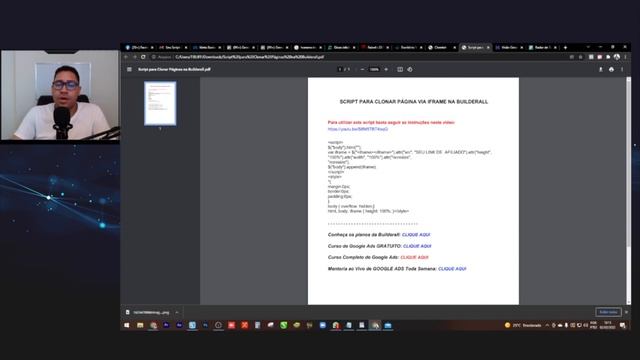The height and width of the screenshot is (360, 640).
Task: Switch to the 'Radar de' browser tab
Action: [x=542, y=47]
